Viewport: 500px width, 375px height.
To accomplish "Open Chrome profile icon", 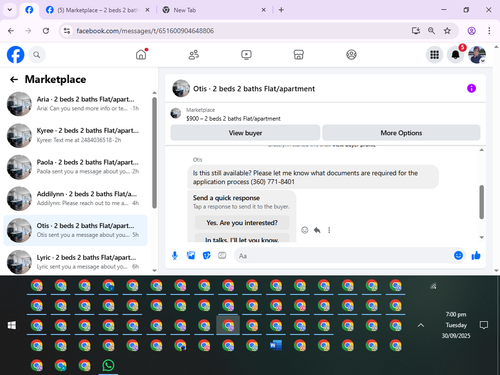I will coord(471,31).
